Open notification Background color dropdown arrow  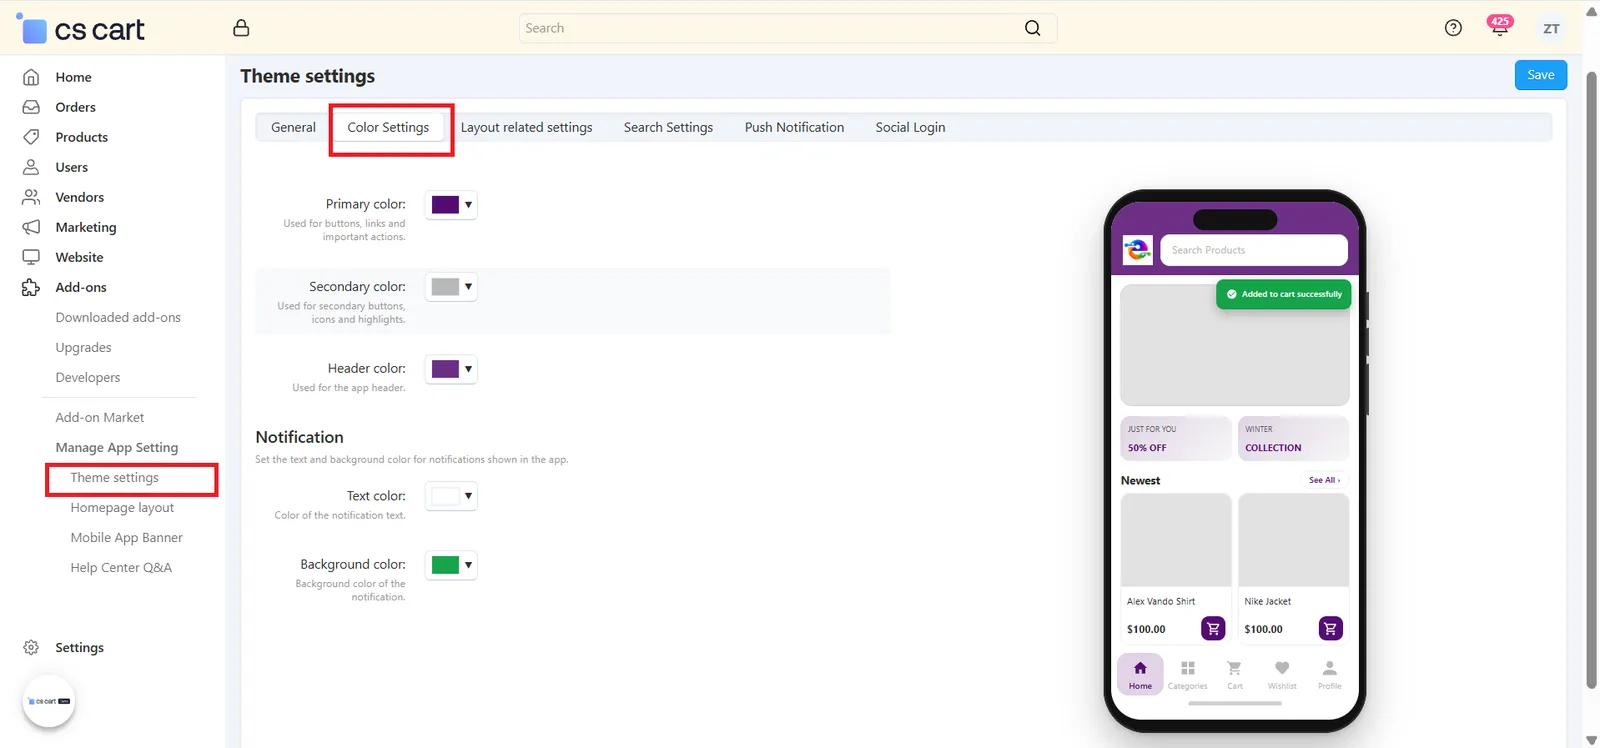[x=468, y=565]
